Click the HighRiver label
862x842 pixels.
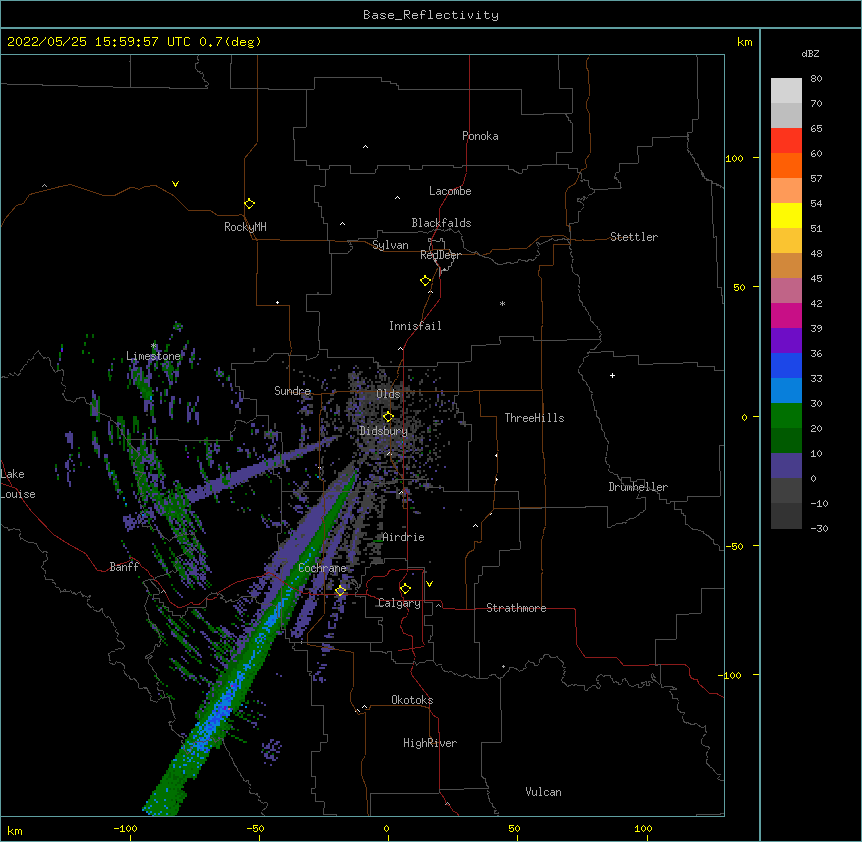tap(430, 743)
